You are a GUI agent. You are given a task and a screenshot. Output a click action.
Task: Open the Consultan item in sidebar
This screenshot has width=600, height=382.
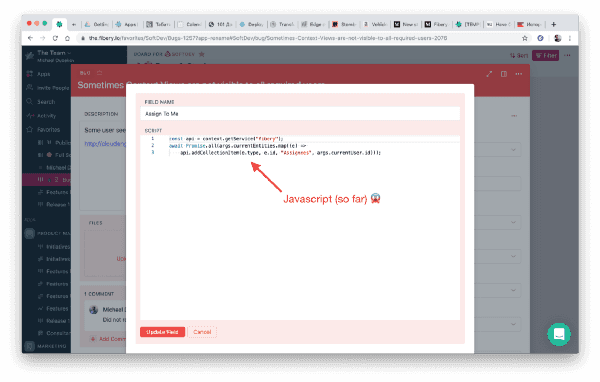click(54, 333)
